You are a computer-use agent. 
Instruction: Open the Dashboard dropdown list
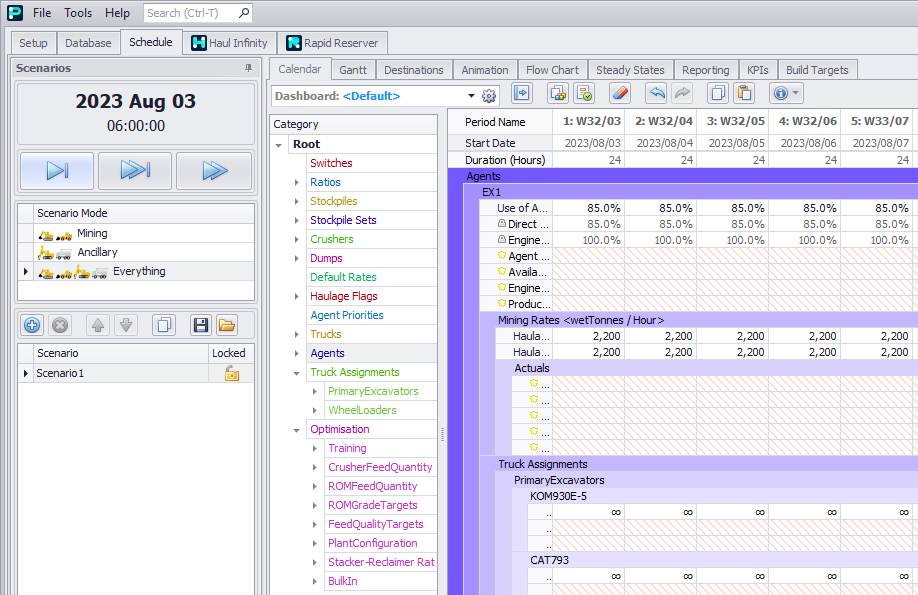click(x=471, y=96)
